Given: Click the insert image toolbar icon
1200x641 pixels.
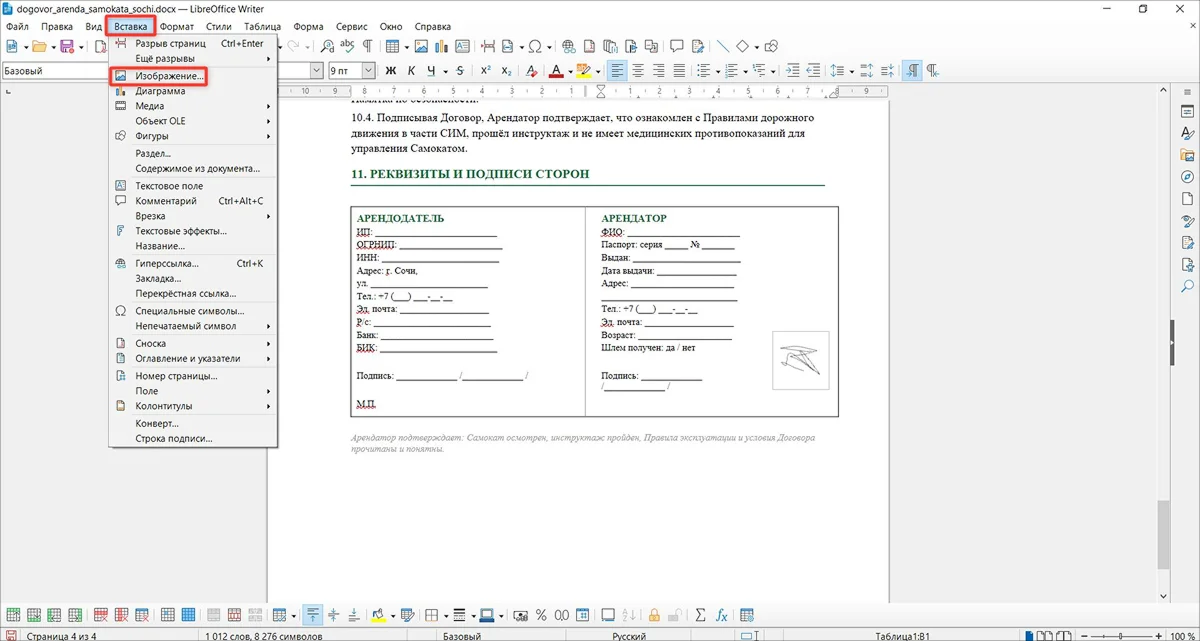Looking at the screenshot, I should [421, 46].
